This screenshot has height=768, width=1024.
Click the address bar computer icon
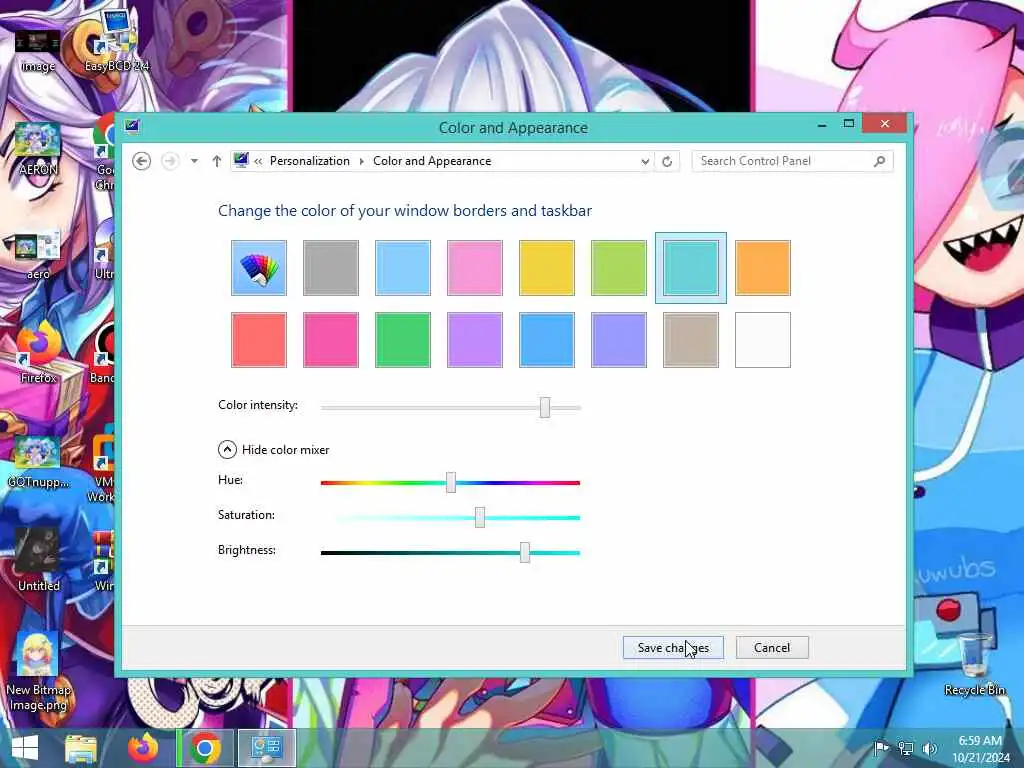click(241, 160)
